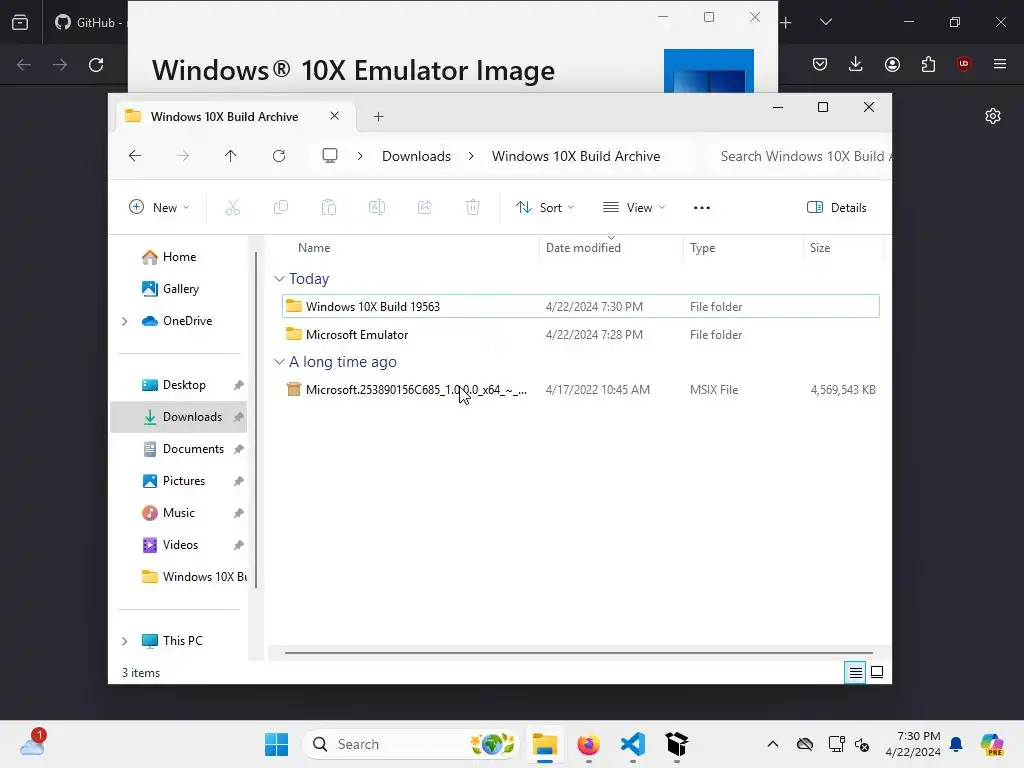Click the uBlock Origin extension icon
Image resolution: width=1024 pixels, height=768 pixels.
click(x=963, y=64)
